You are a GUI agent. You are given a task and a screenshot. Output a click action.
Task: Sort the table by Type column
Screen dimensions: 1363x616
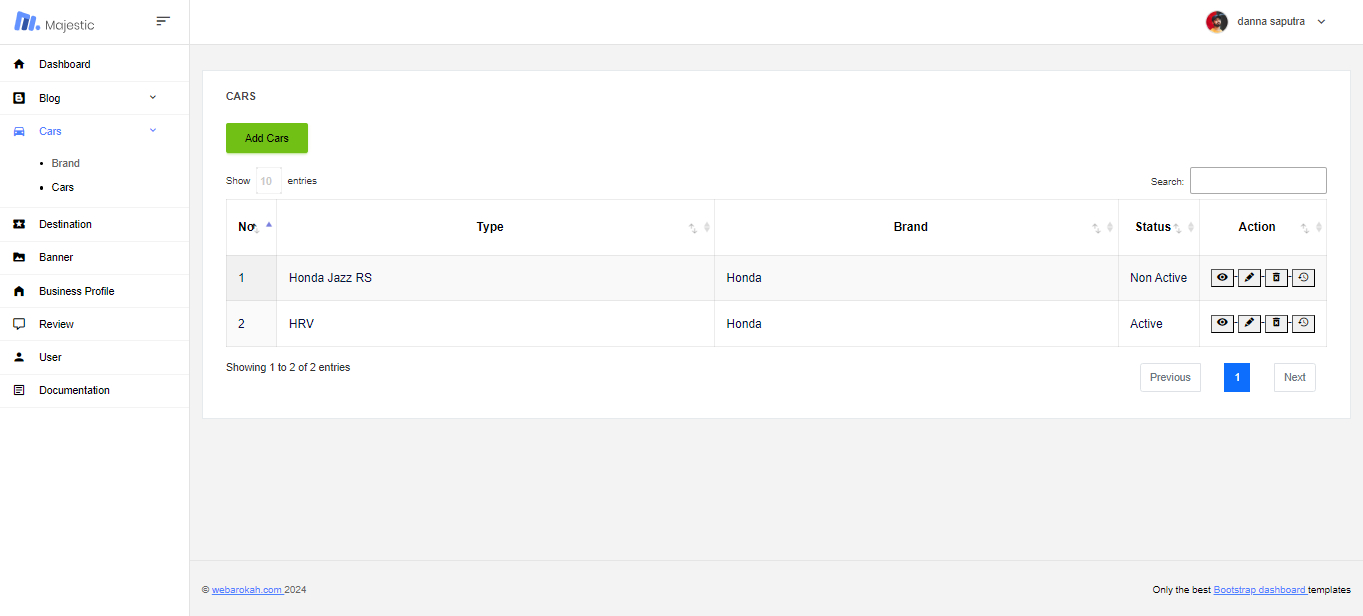click(x=490, y=227)
